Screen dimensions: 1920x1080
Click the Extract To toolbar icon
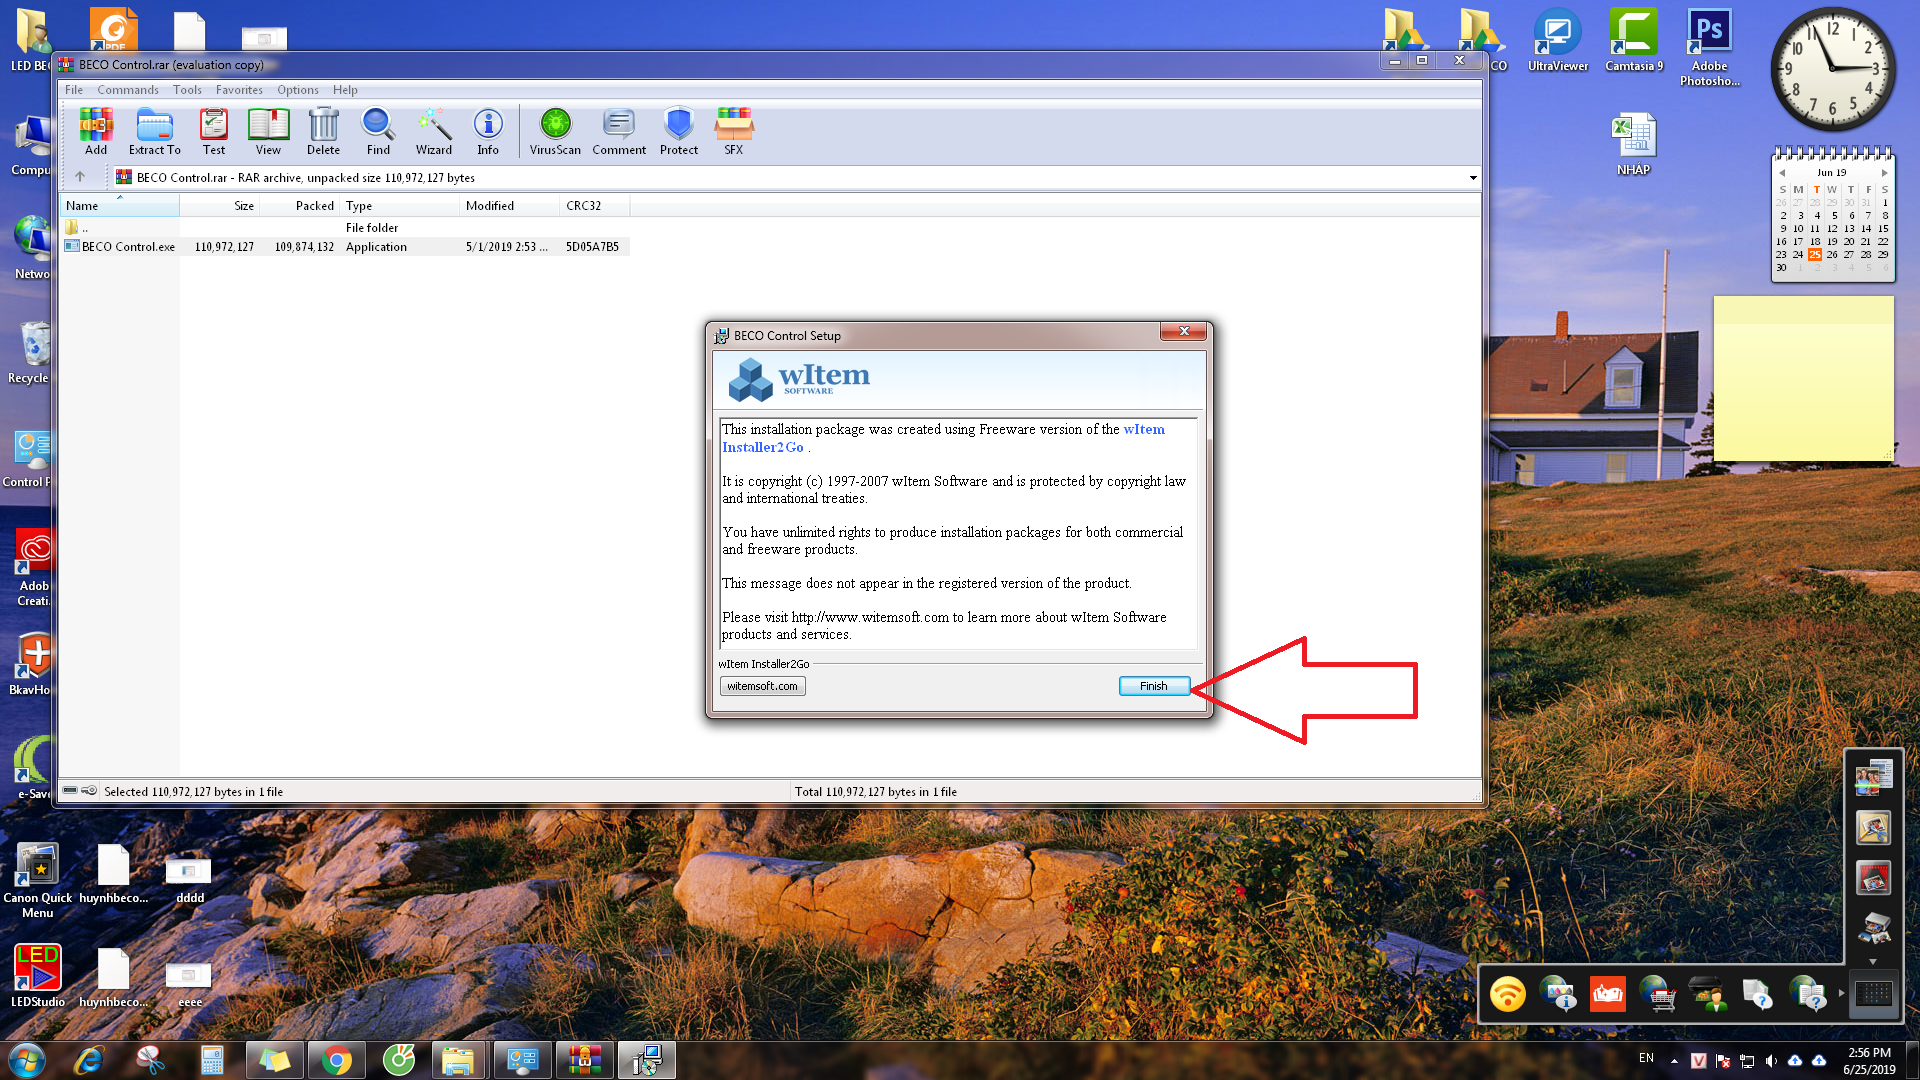click(154, 131)
